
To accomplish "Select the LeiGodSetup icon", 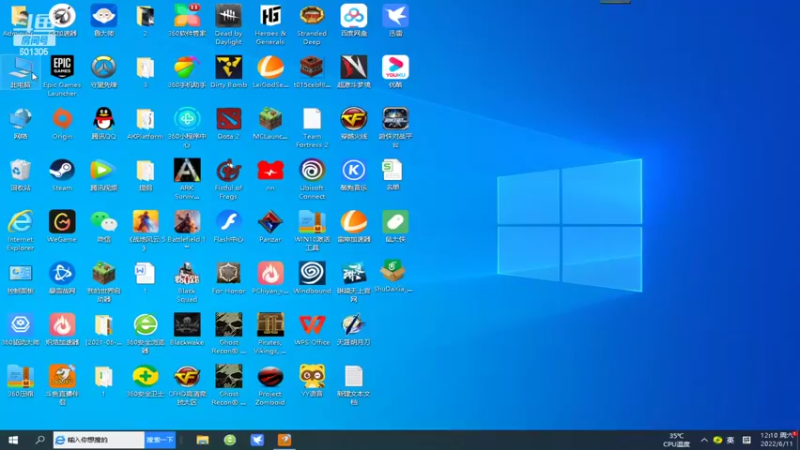I will click(x=270, y=67).
